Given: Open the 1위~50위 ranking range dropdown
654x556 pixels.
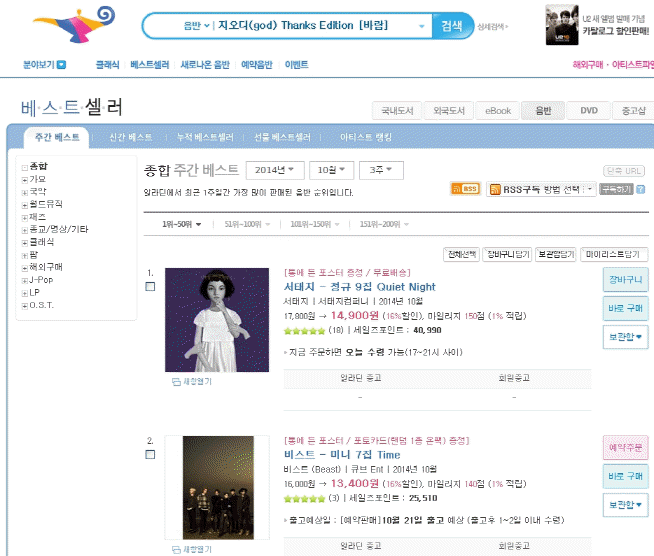Looking at the screenshot, I should coord(182,224).
